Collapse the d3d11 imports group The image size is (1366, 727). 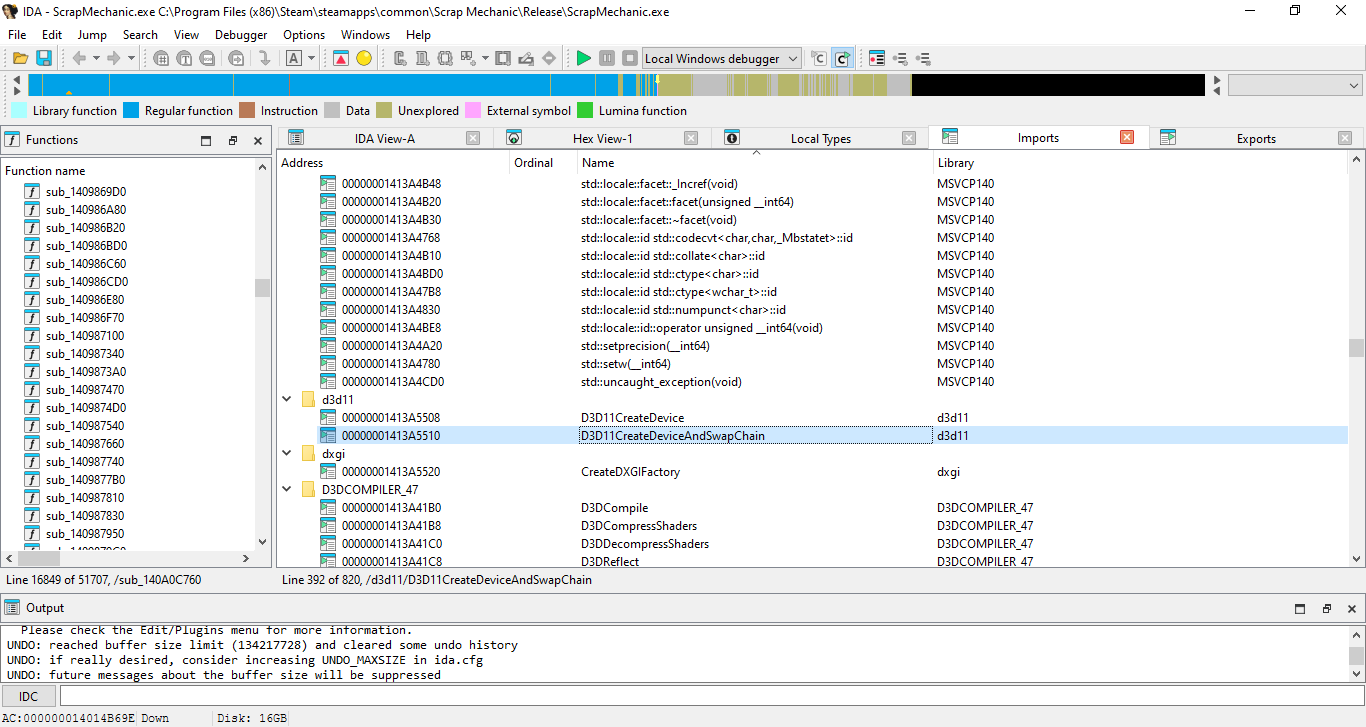pos(287,400)
